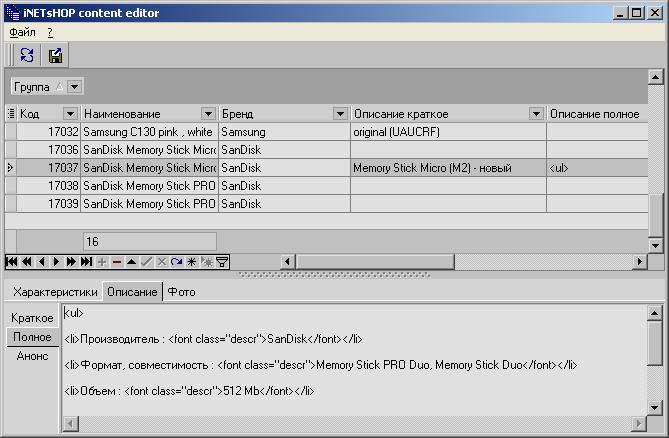Screen dimensions: 669x438
Task: Click the Refresh toolbar icon
Action: coord(27,55)
